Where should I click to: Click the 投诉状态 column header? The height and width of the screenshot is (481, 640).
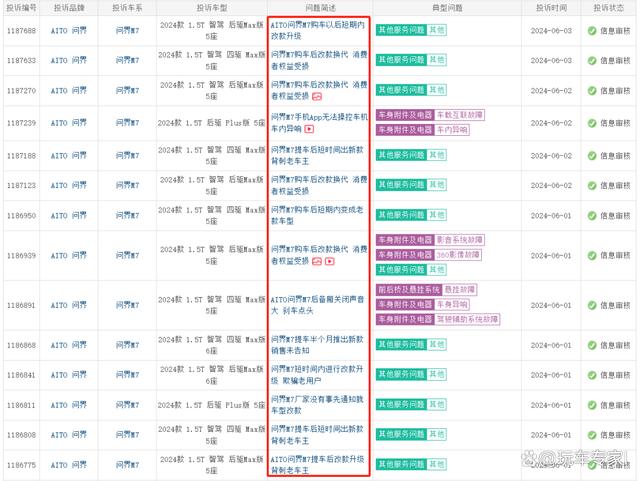coord(608,8)
